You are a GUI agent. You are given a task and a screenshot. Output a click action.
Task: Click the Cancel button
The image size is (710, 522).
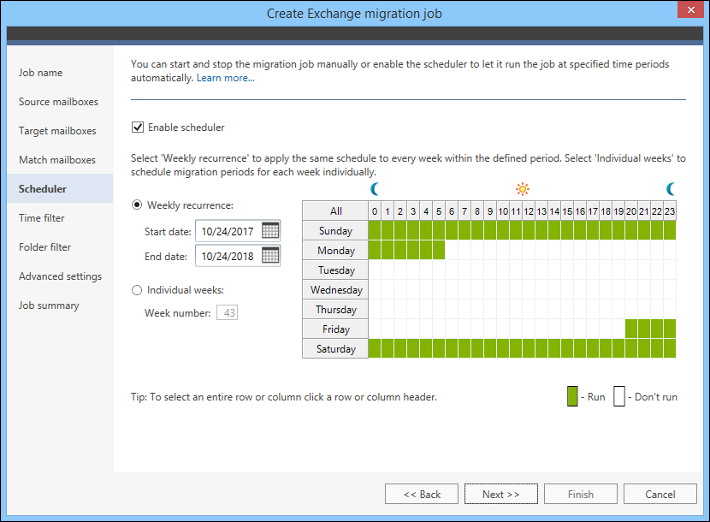660,494
